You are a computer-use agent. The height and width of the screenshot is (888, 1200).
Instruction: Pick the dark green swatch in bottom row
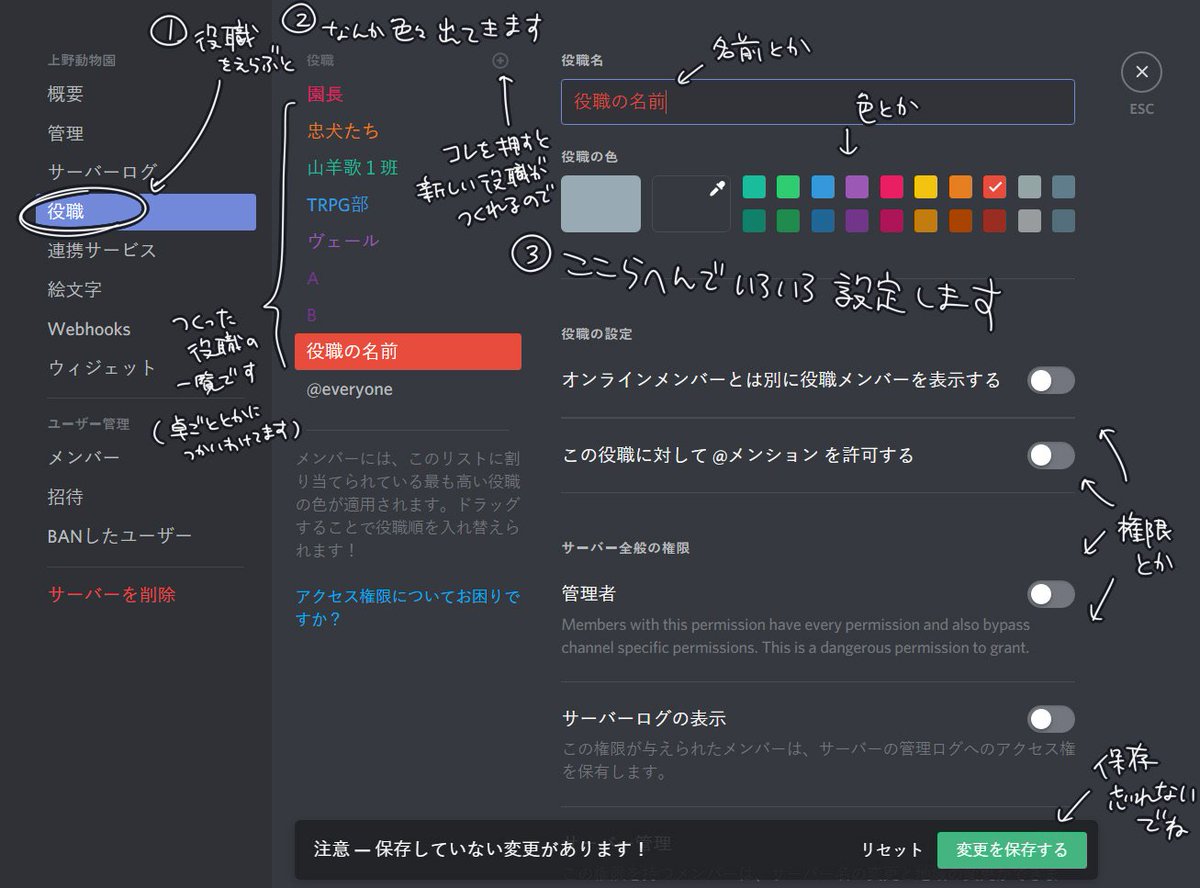[x=789, y=220]
